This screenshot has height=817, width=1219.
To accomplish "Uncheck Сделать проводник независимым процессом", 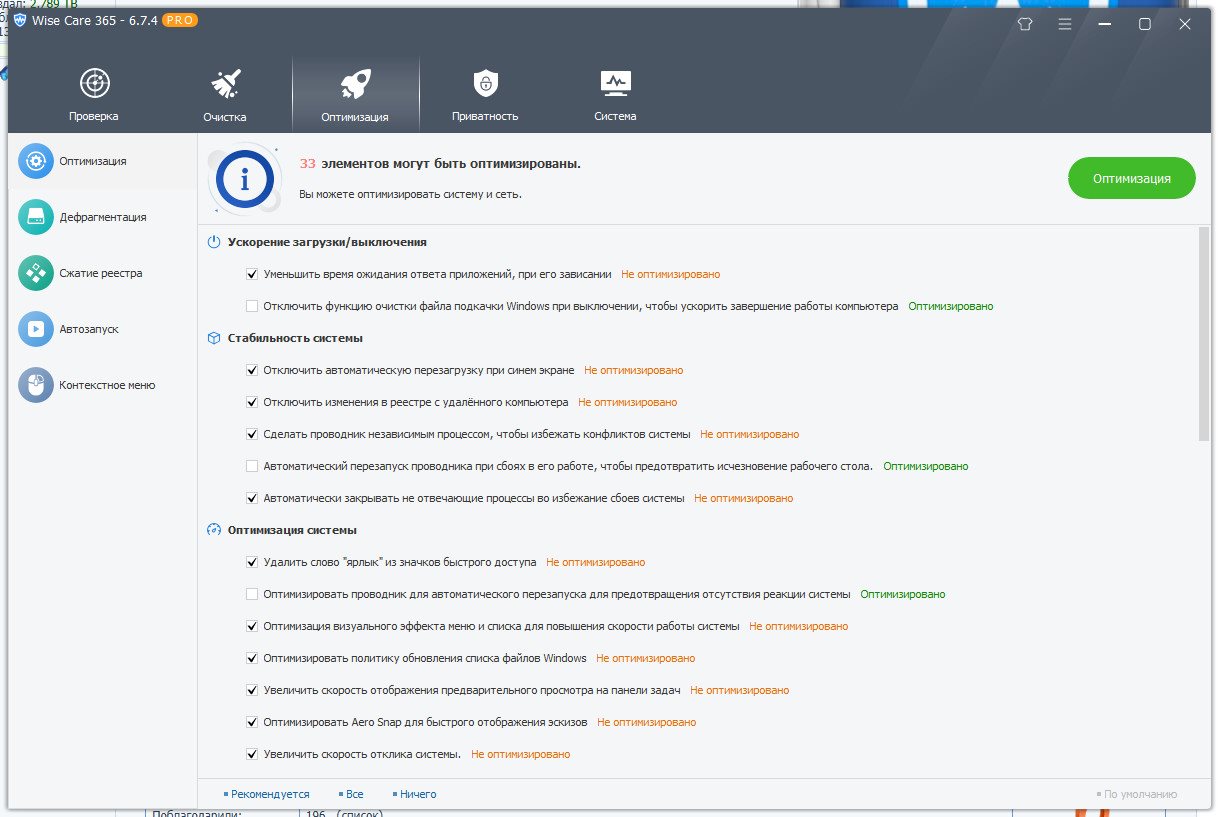I will pos(252,434).
